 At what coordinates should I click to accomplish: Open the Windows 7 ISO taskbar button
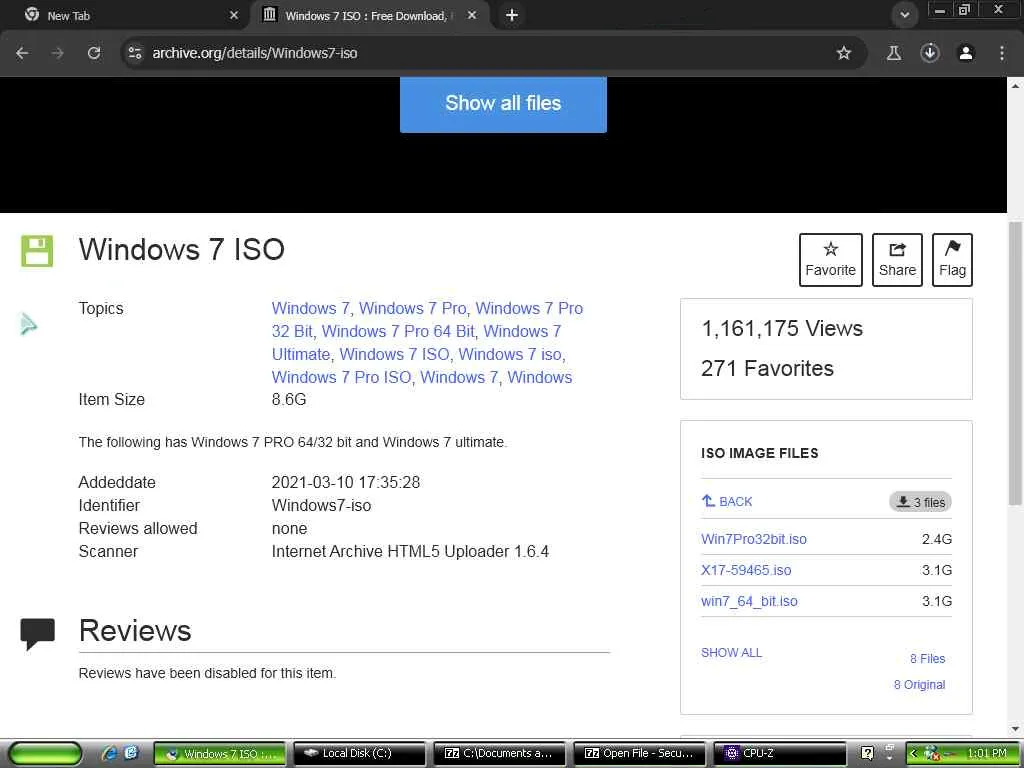pyautogui.click(x=220, y=753)
